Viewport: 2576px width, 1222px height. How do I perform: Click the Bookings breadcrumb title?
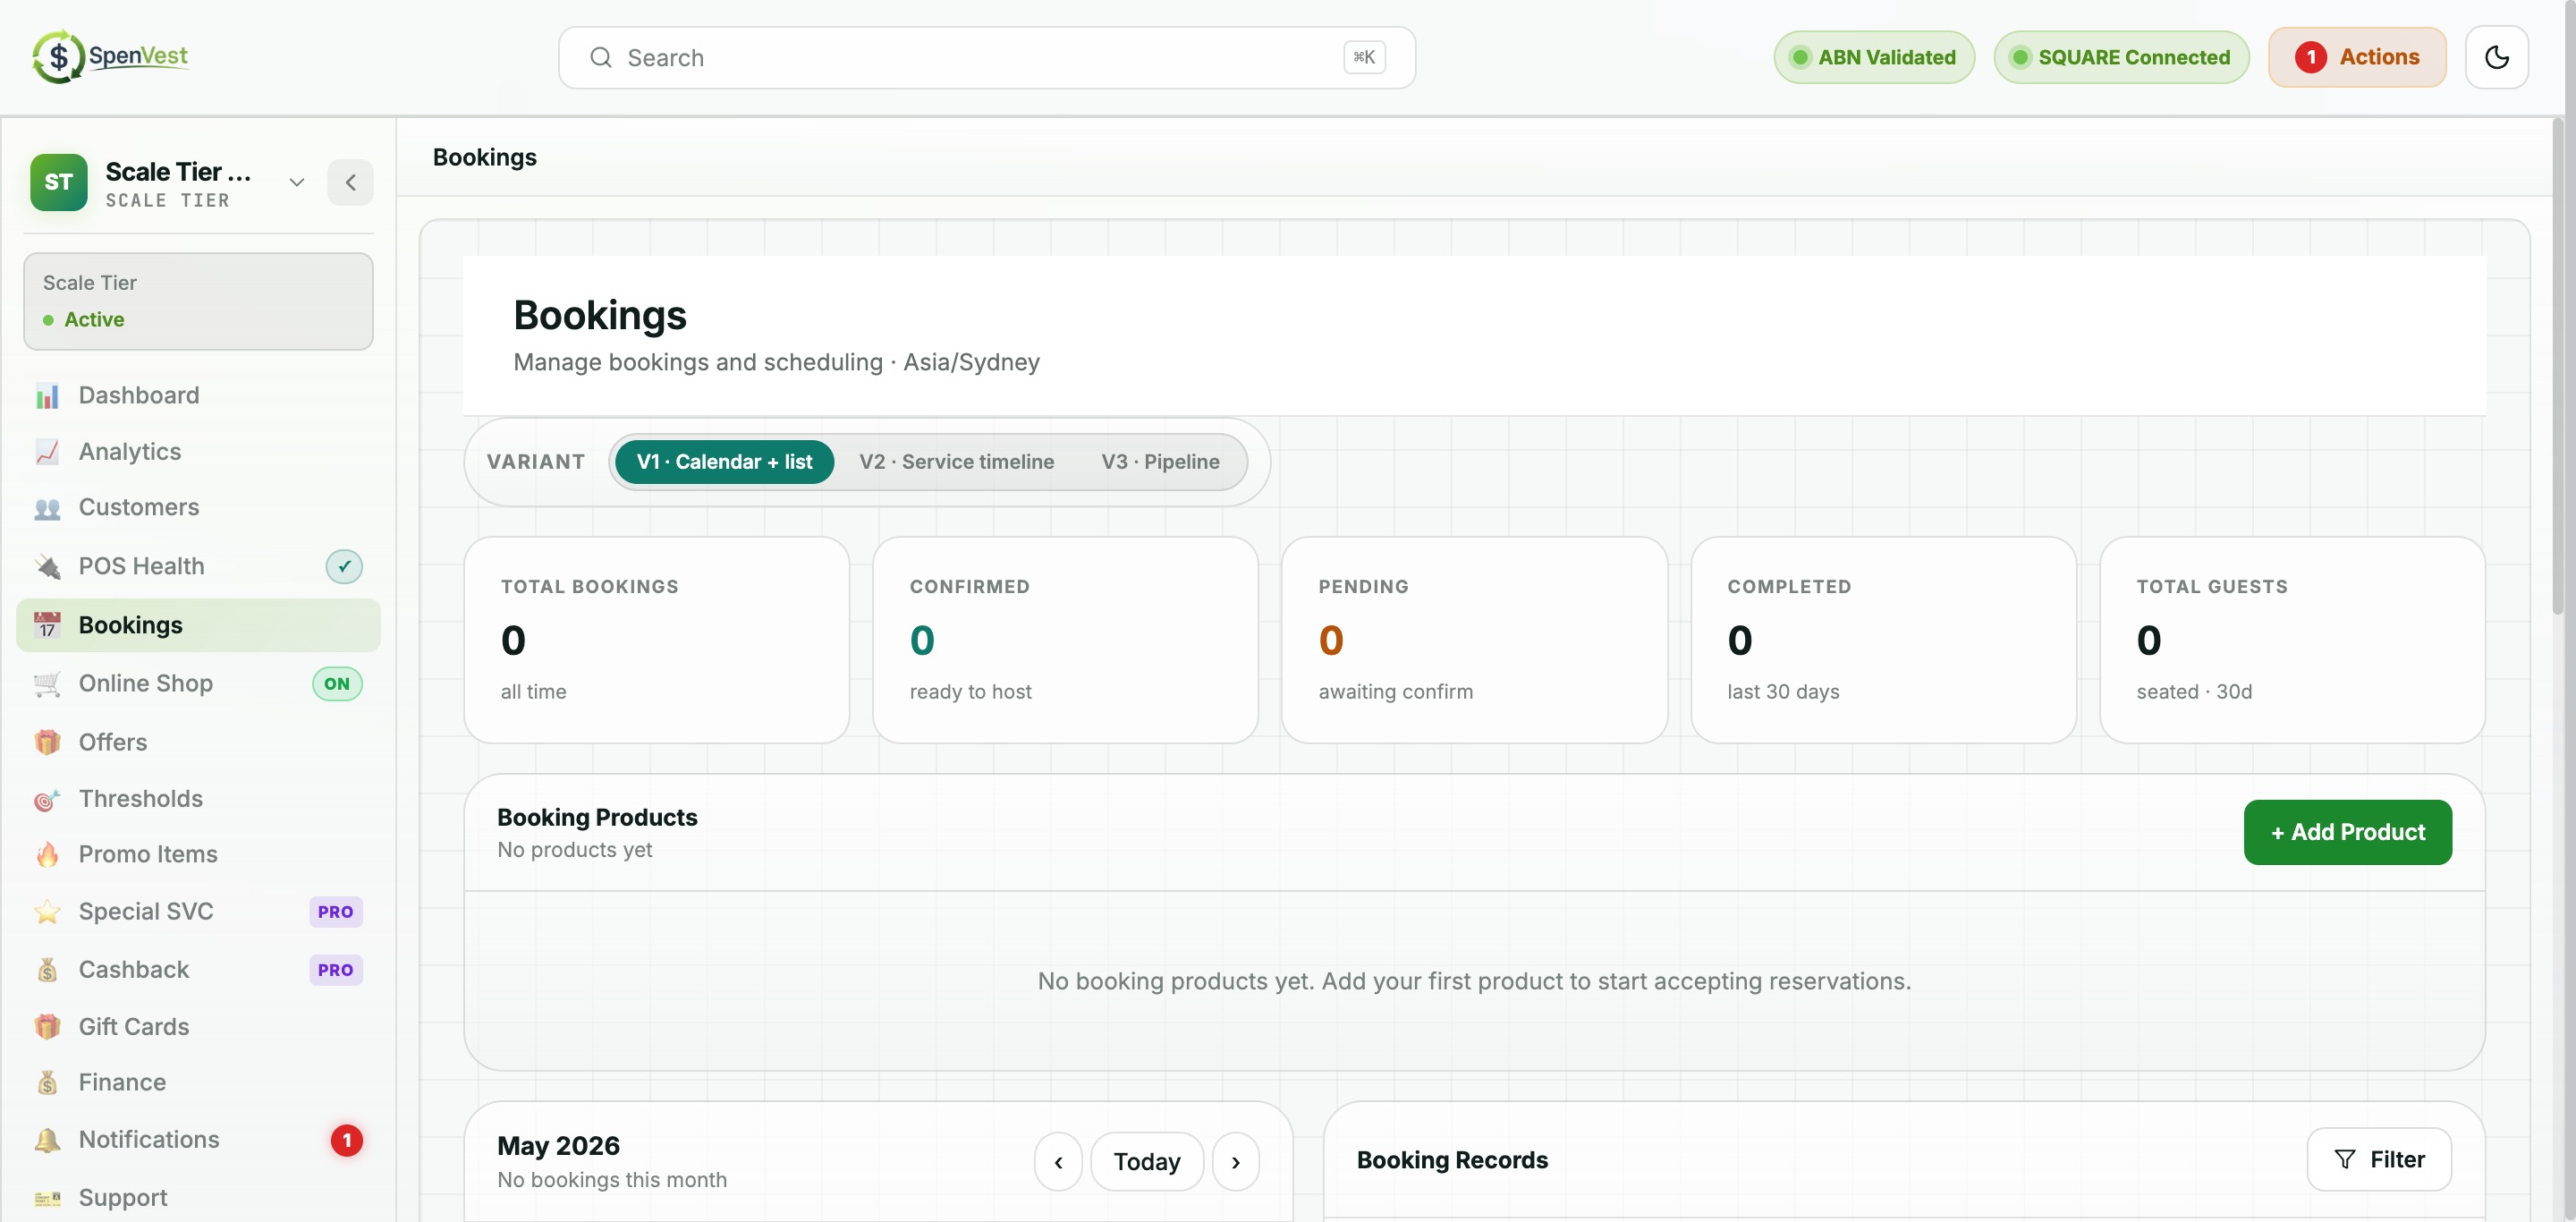point(484,157)
